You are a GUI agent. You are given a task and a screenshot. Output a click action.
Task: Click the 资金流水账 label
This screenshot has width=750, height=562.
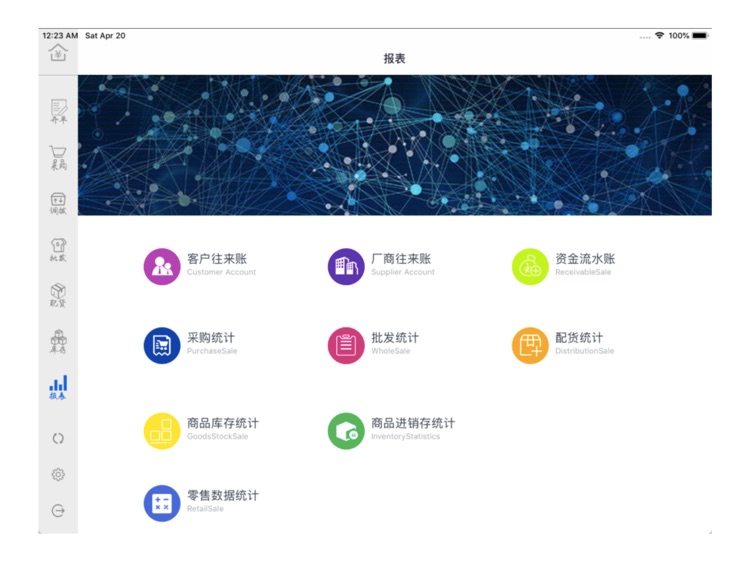click(585, 259)
